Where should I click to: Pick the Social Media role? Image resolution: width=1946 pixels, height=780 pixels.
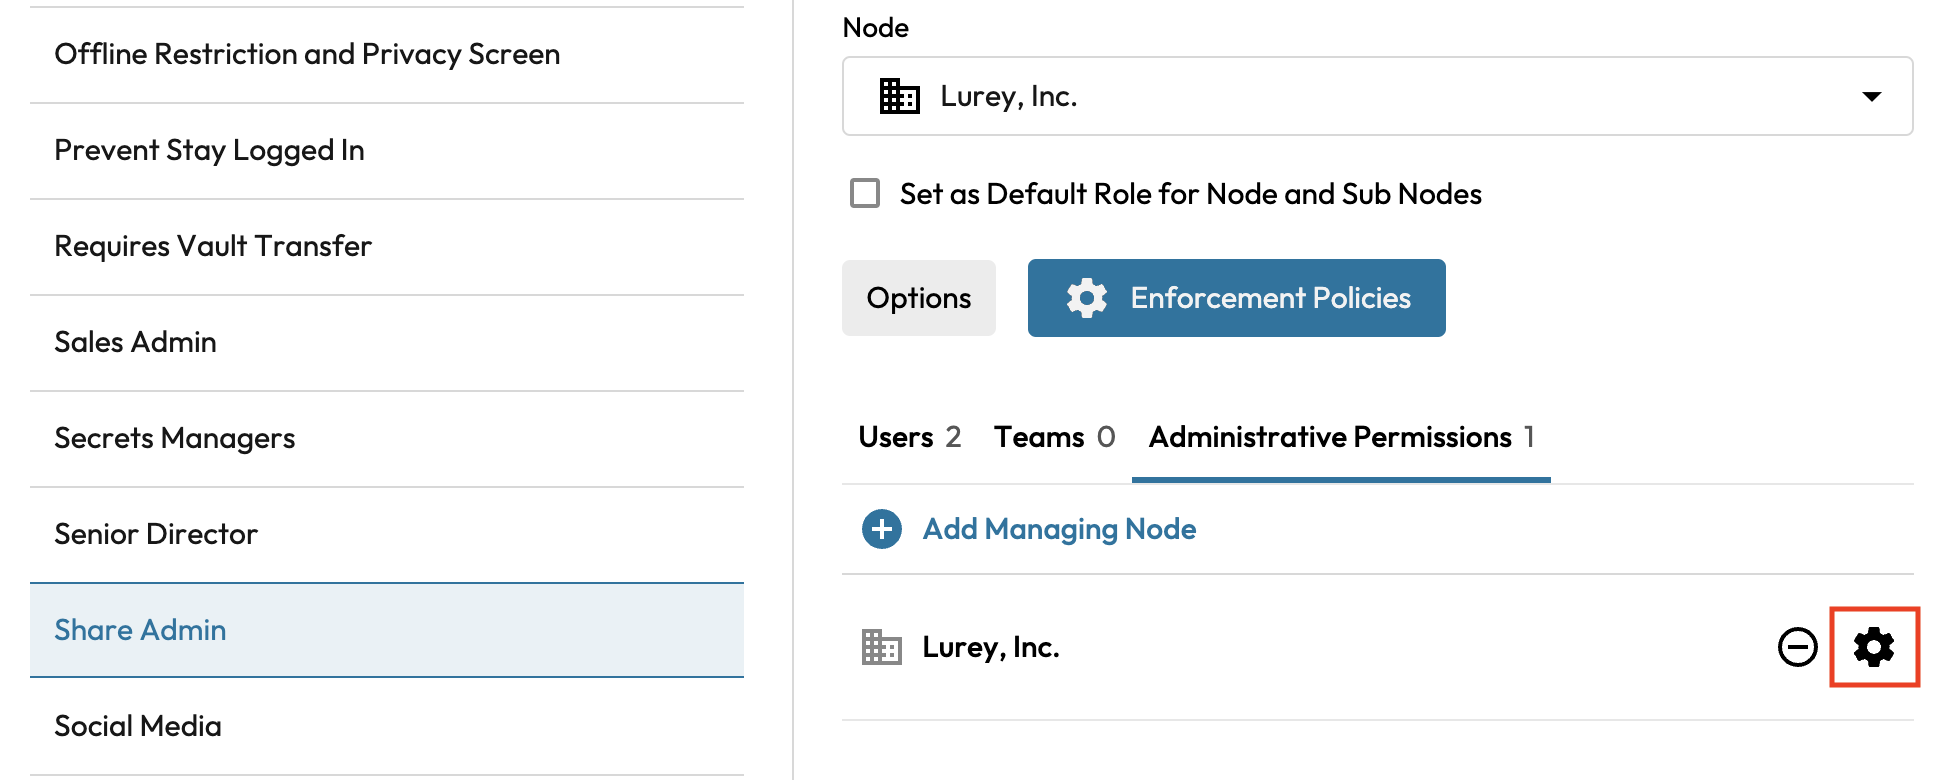pyautogui.click(x=138, y=726)
